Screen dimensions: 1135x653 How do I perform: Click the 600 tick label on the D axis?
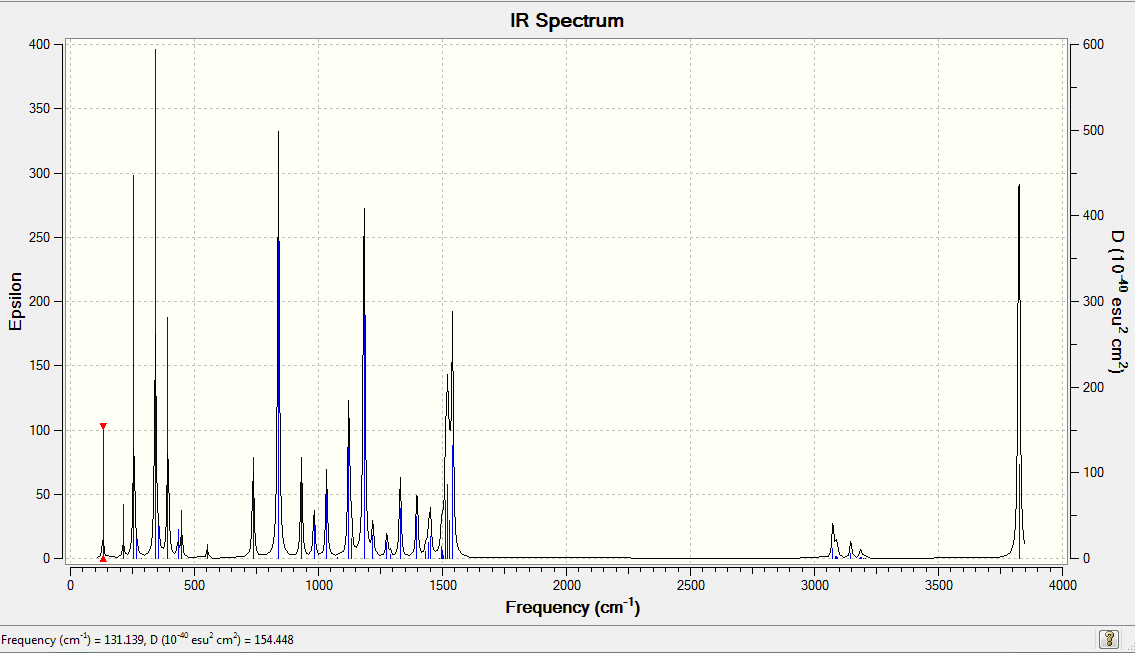pyautogui.click(x=1093, y=44)
